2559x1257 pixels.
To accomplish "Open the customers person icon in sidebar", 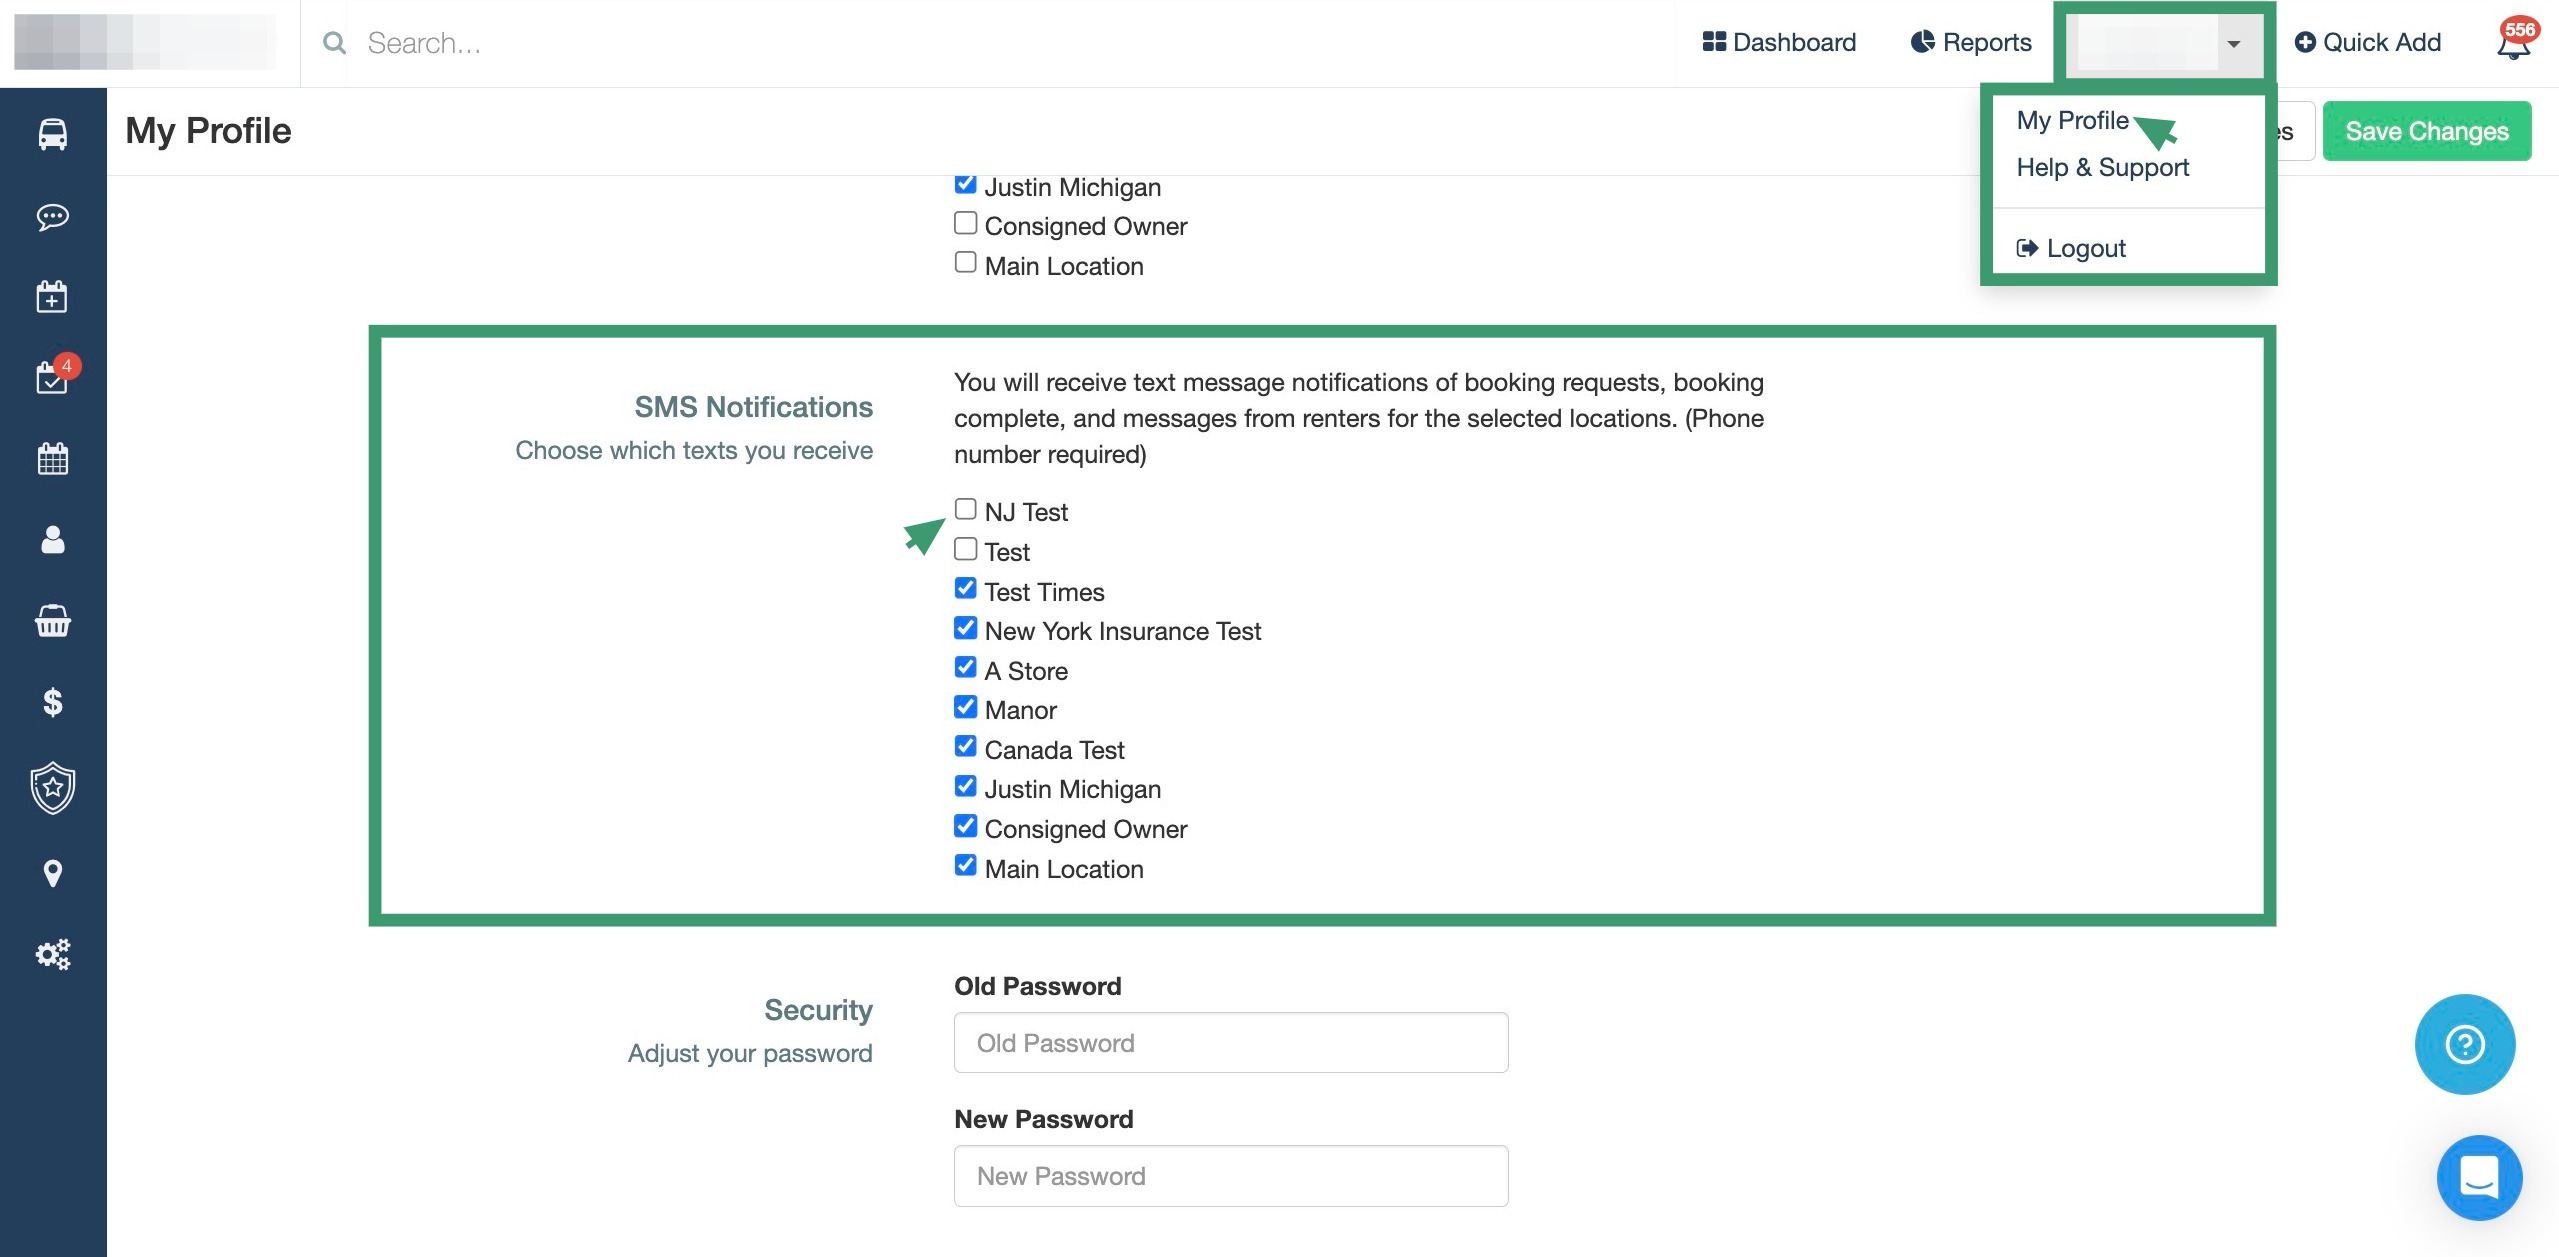I will tap(52, 540).
